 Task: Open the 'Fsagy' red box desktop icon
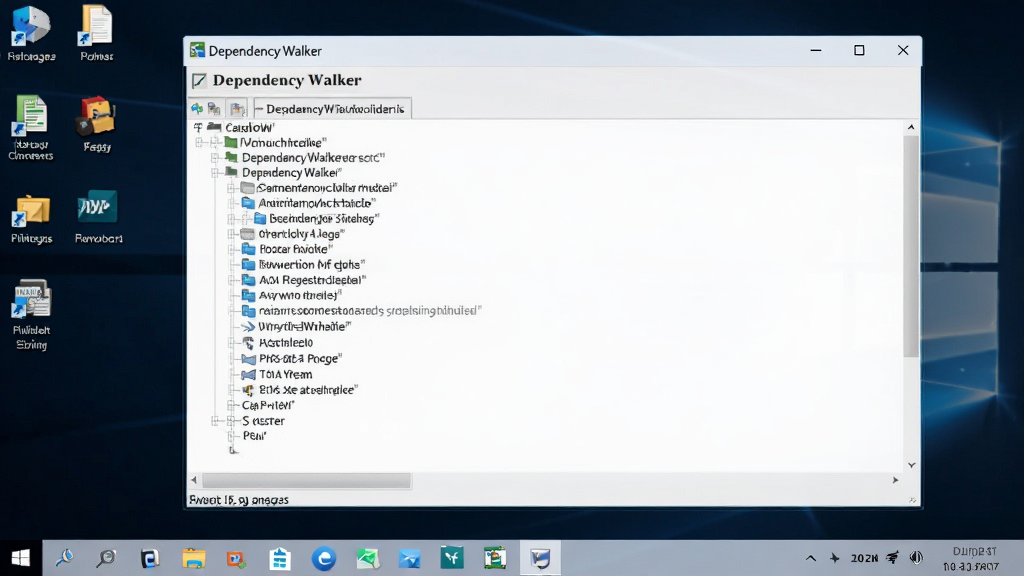point(97,124)
